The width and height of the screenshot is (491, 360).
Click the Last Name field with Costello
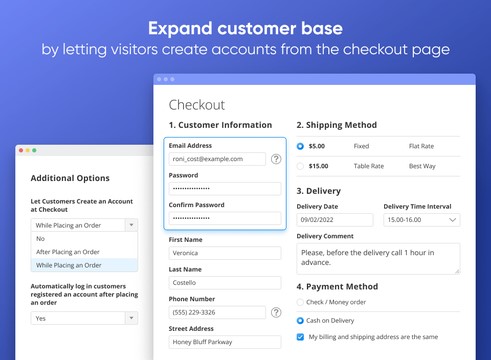(225, 283)
